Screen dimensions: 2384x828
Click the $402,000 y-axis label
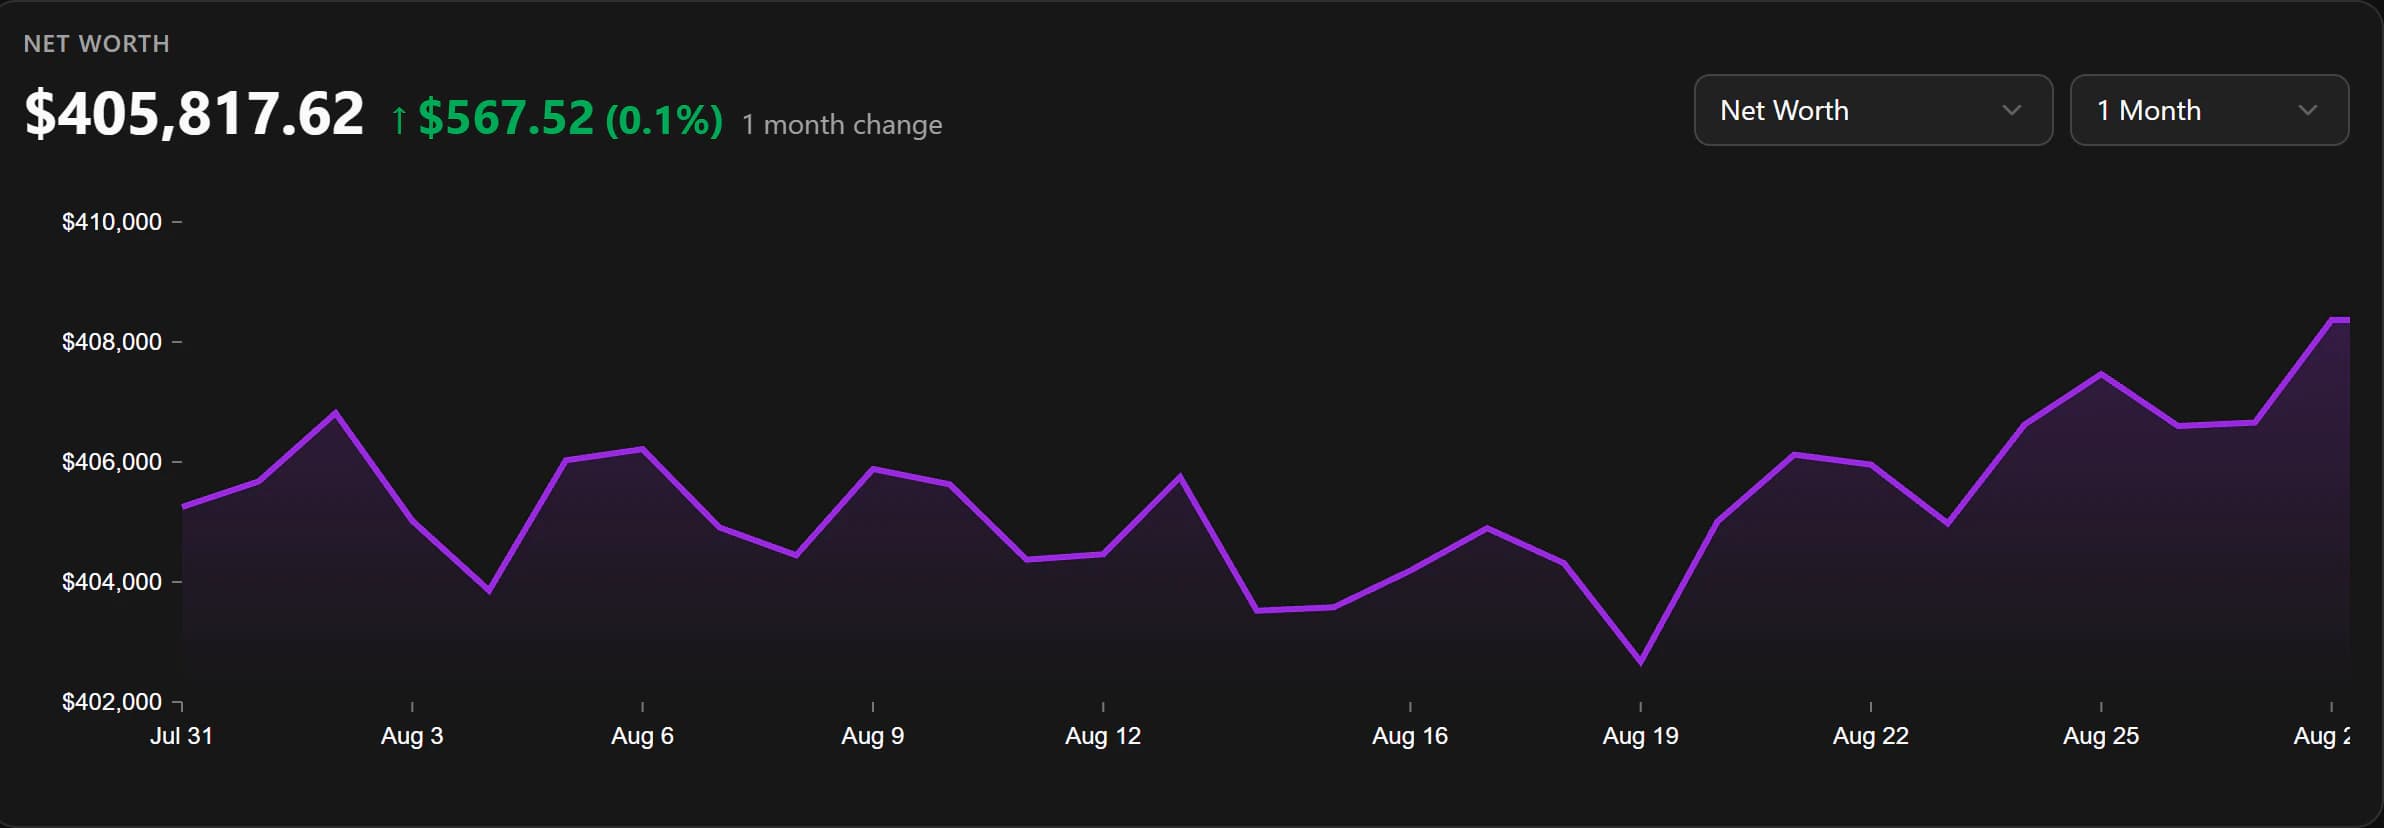112,702
